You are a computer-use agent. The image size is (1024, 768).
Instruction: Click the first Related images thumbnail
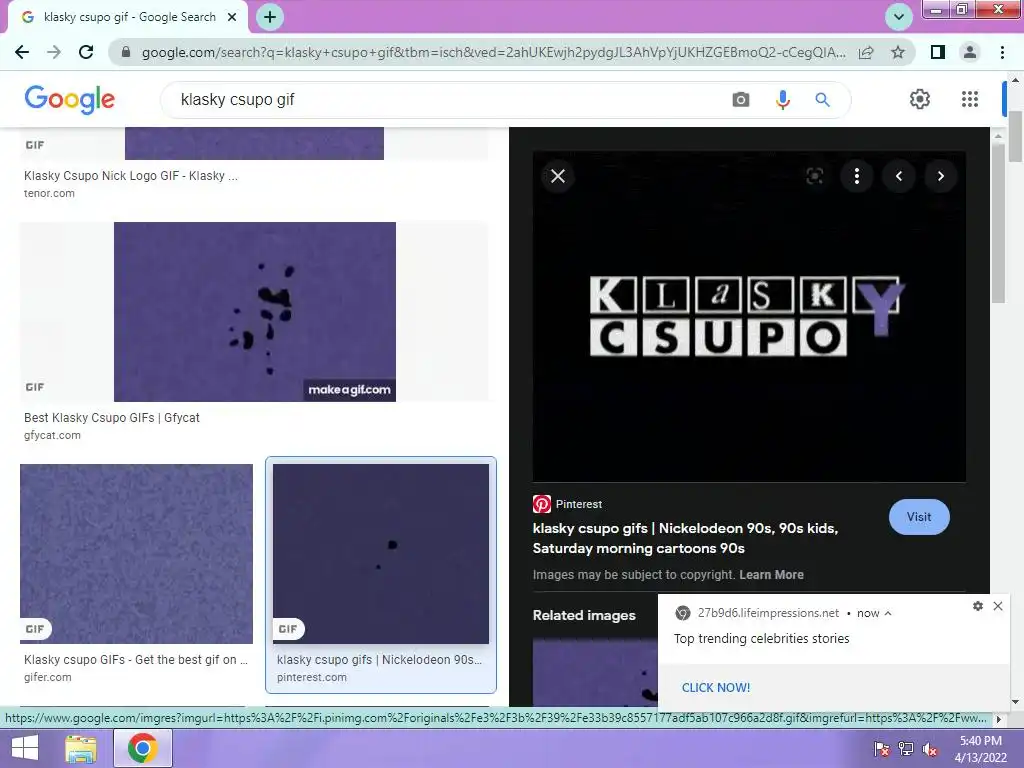tap(595, 672)
